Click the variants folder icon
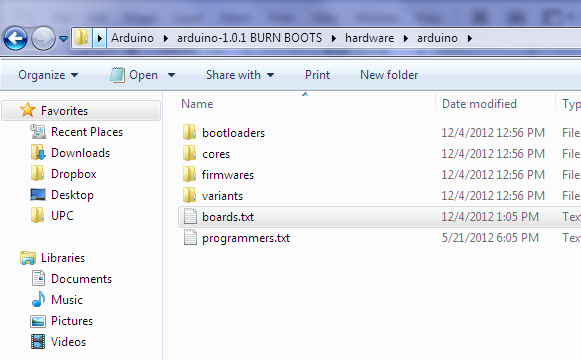 click(x=189, y=195)
